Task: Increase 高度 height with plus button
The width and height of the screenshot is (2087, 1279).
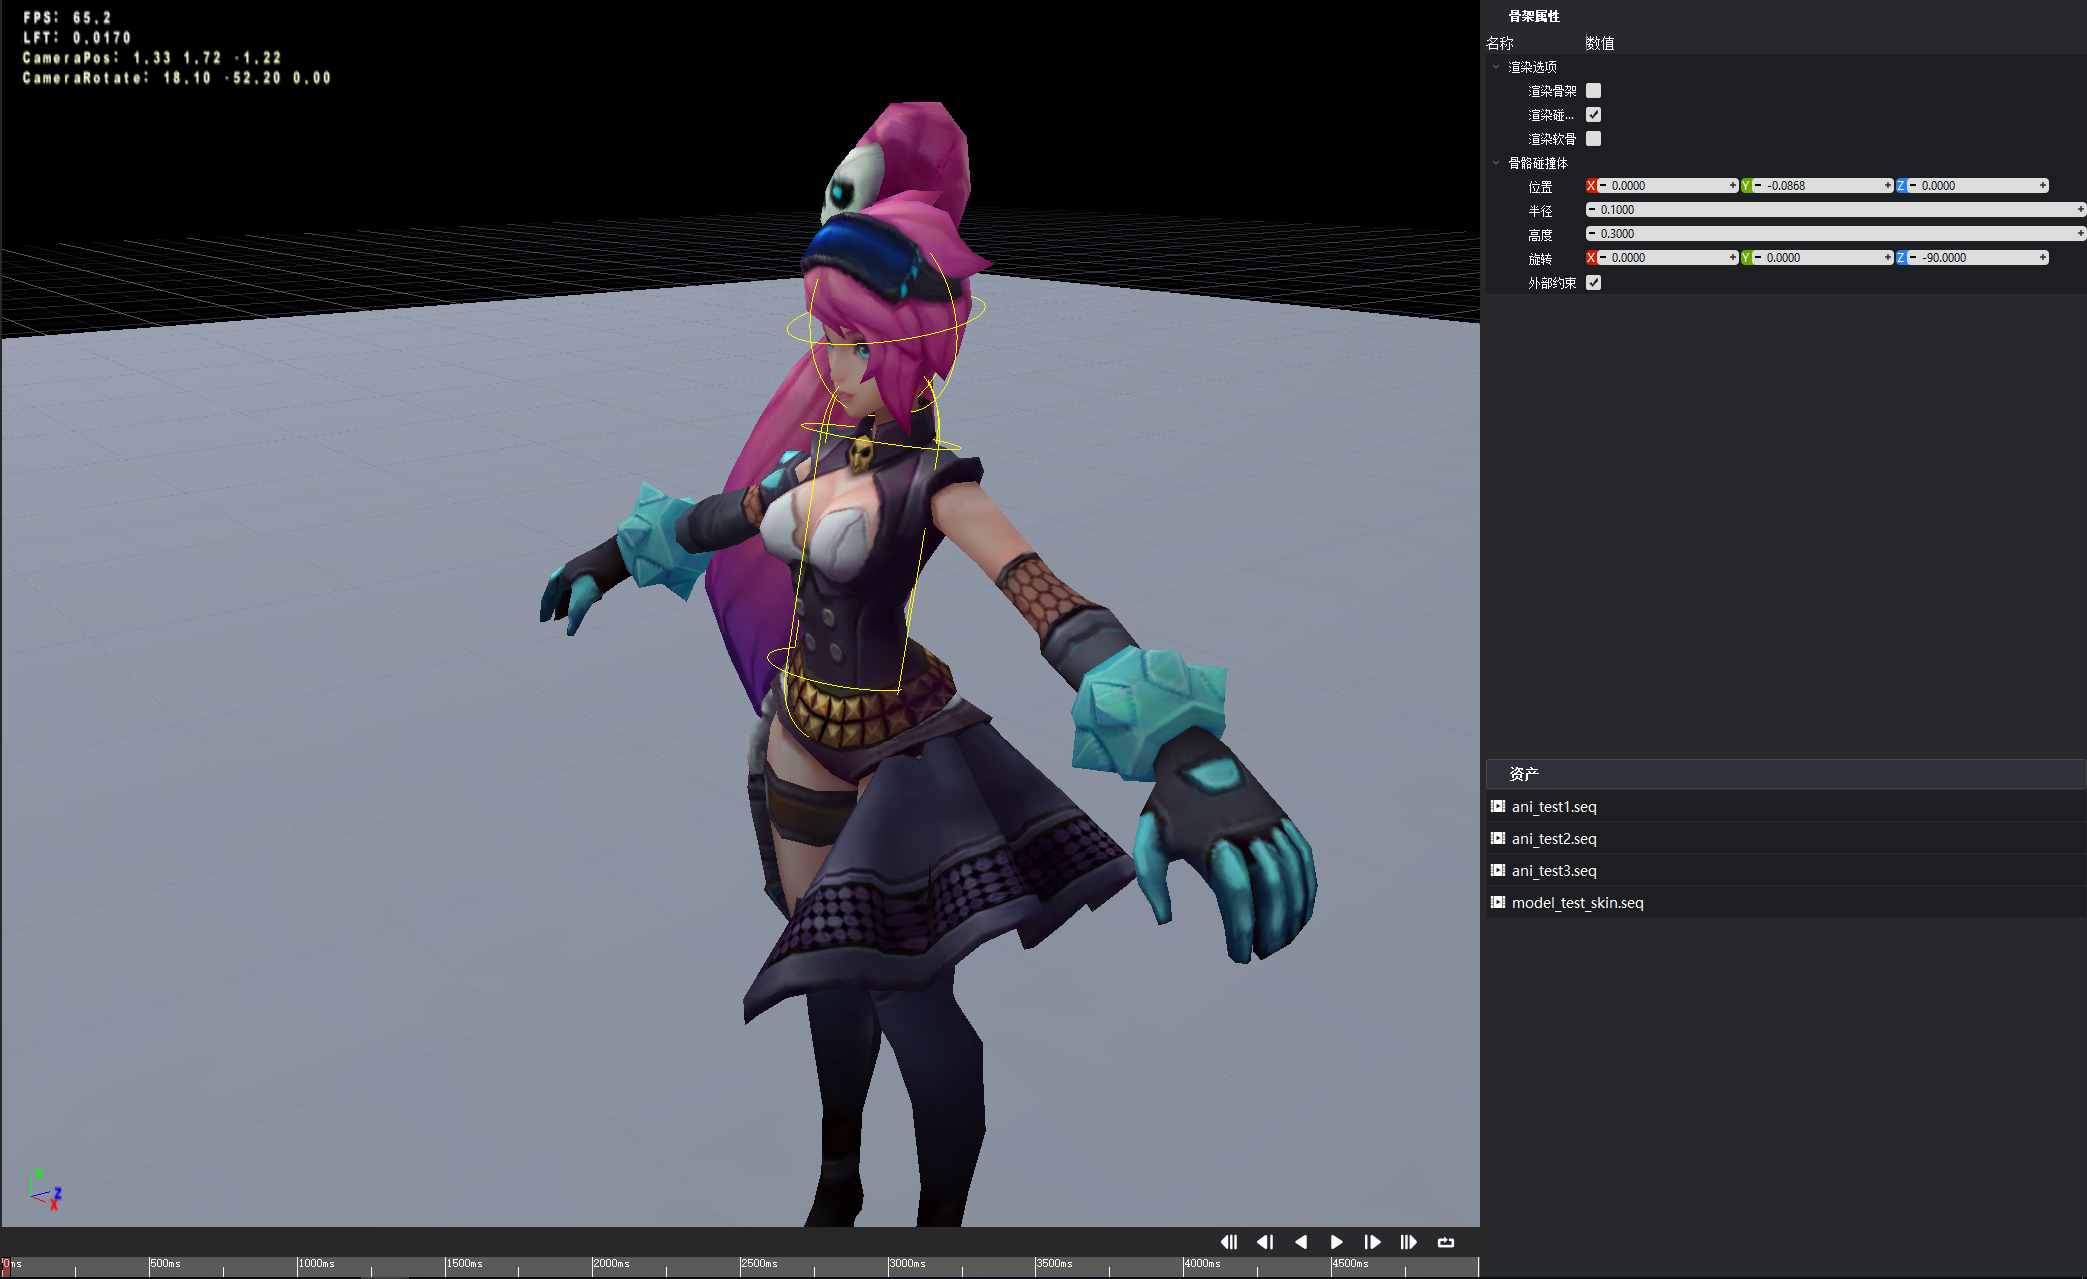Action: pyautogui.click(x=2080, y=234)
